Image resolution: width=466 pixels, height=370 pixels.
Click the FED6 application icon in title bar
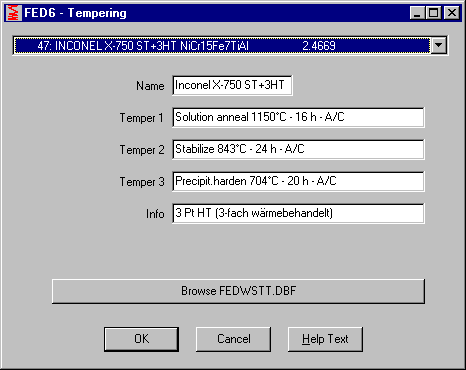tap(14, 13)
